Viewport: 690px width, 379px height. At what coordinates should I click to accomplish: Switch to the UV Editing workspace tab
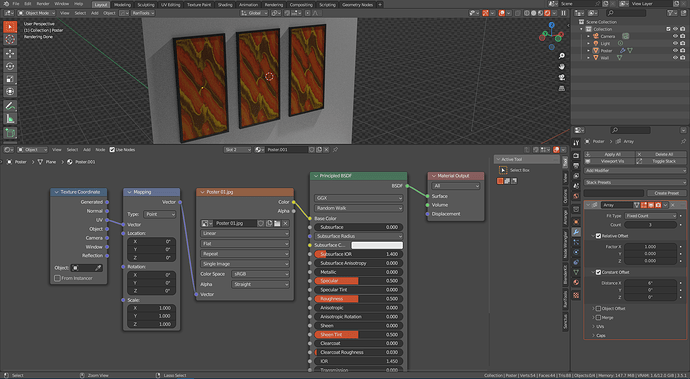click(x=170, y=4)
